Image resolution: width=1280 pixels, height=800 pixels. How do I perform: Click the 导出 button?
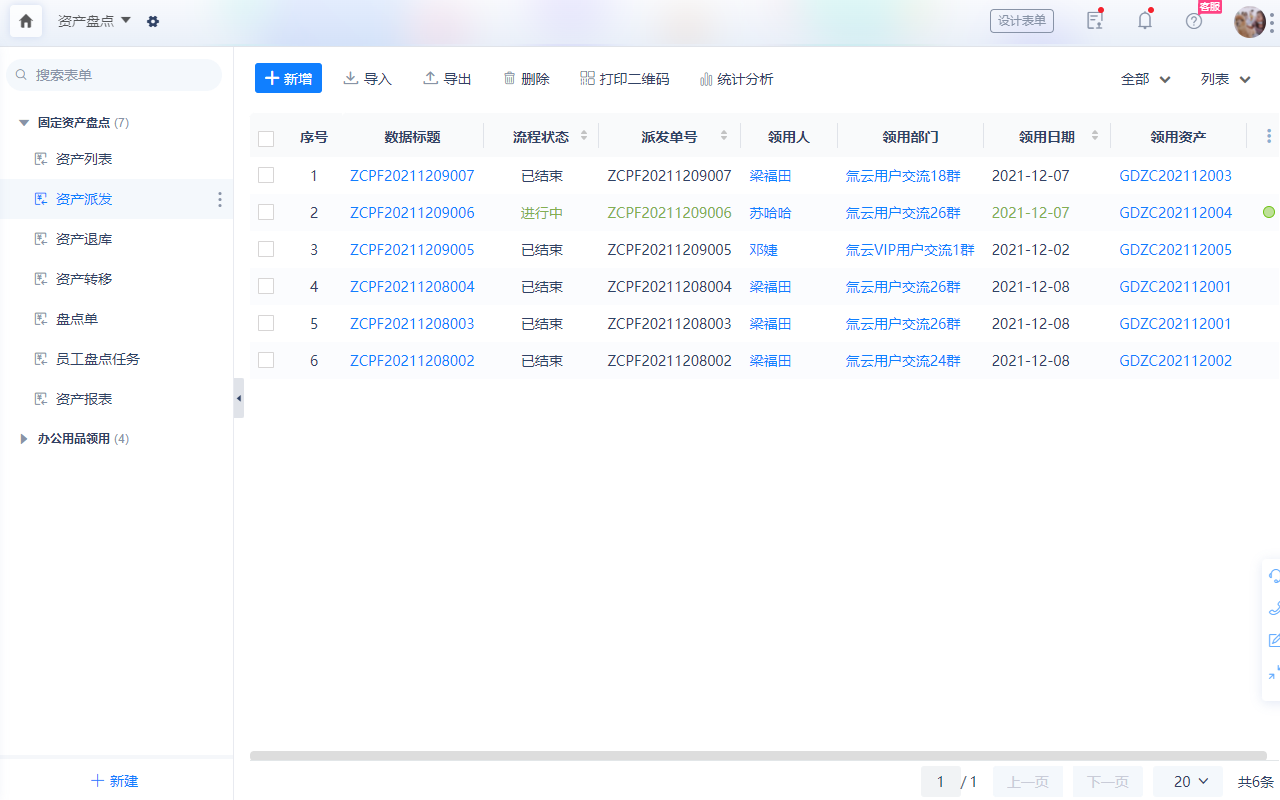click(x=447, y=79)
